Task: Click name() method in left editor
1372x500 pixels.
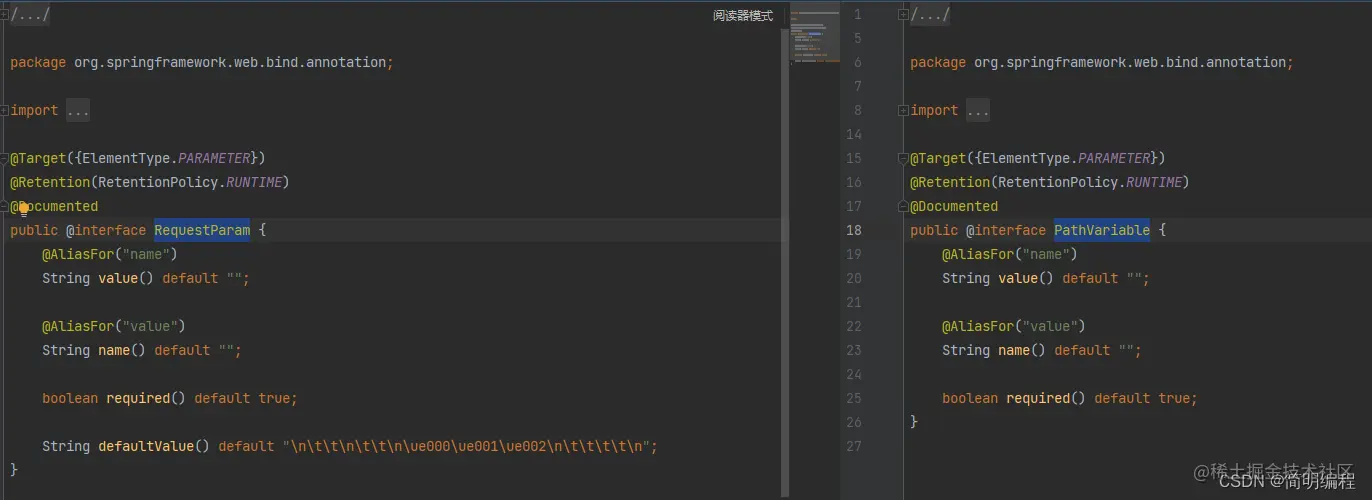Action: tap(122, 350)
